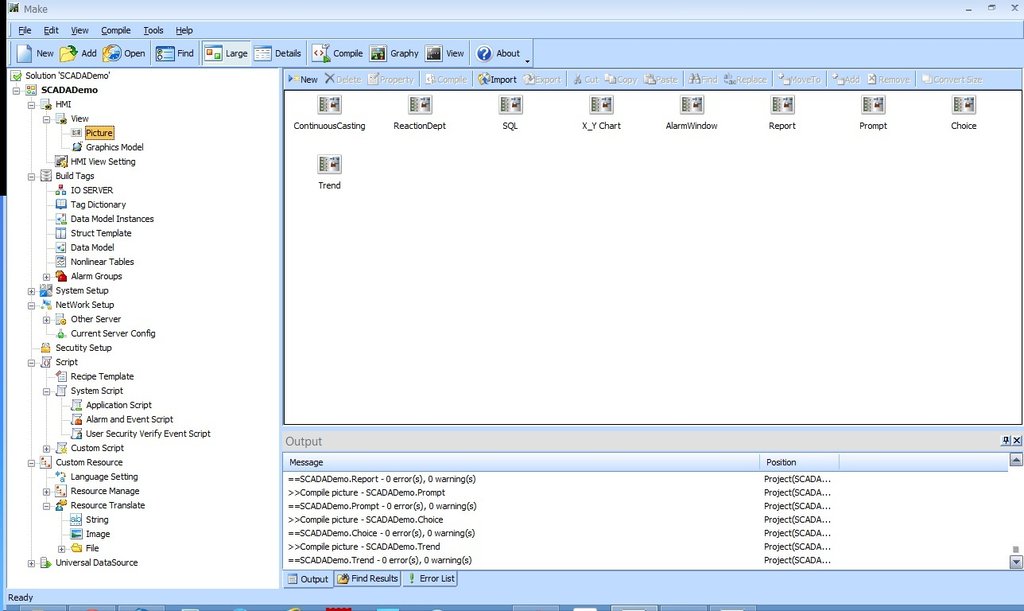Screen dimensions: 1024x611
Task: Select the ContinuousCasting picture thumbnail
Action: pos(328,106)
